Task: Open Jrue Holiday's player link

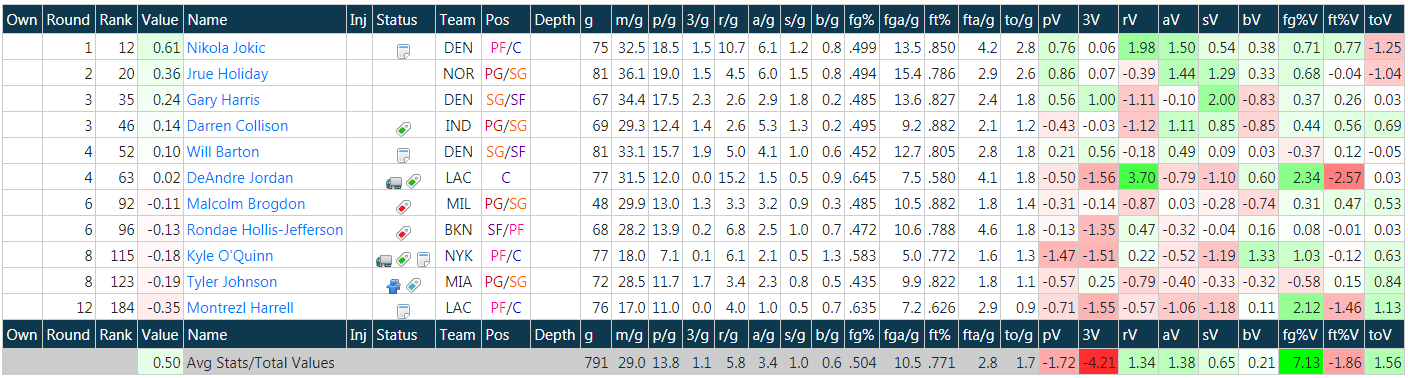Action: (227, 74)
